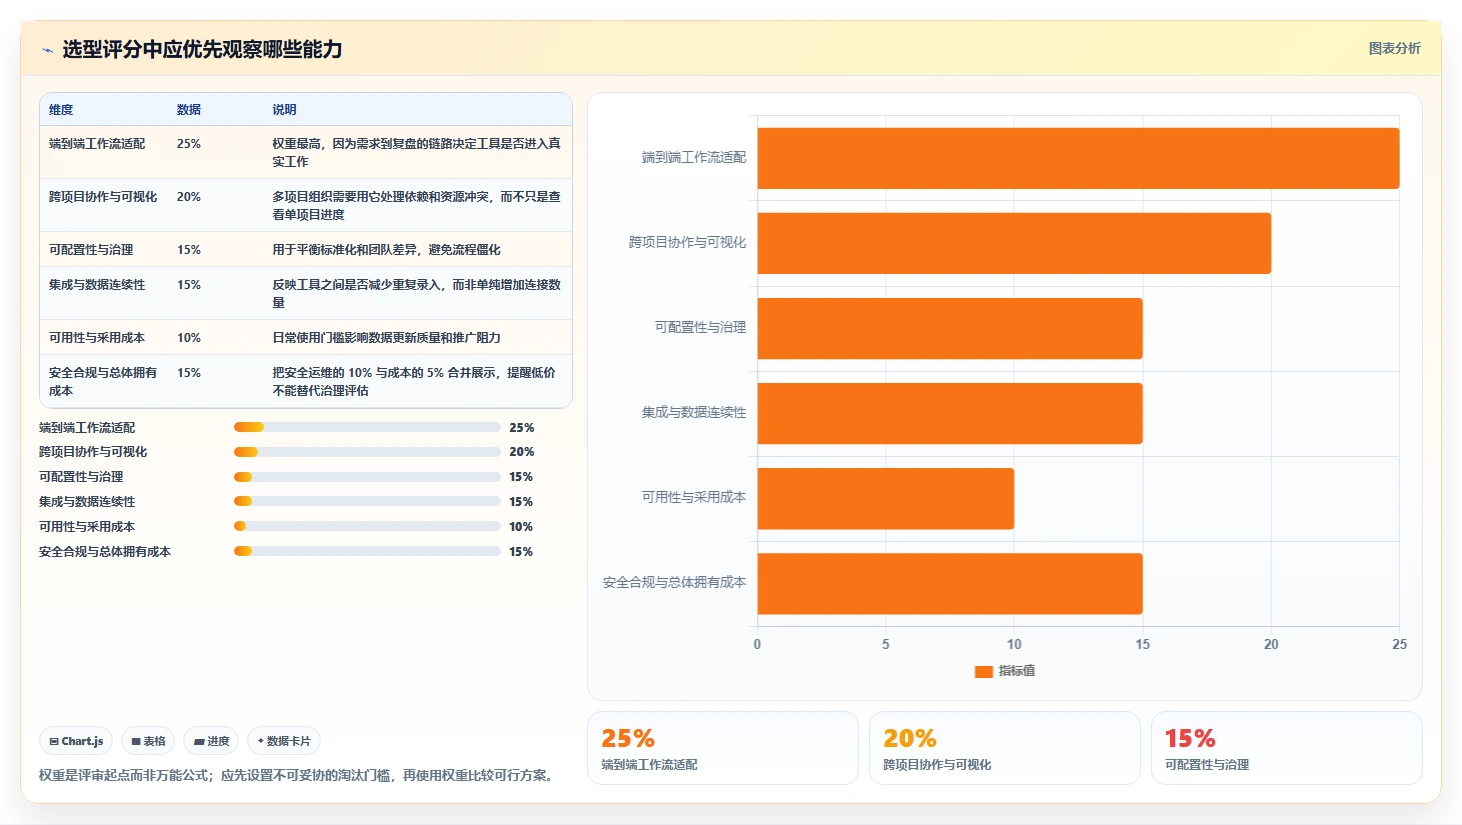Click the footer note starting 权重是评审起点
The width and height of the screenshot is (1462, 825).
pos(298,775)
